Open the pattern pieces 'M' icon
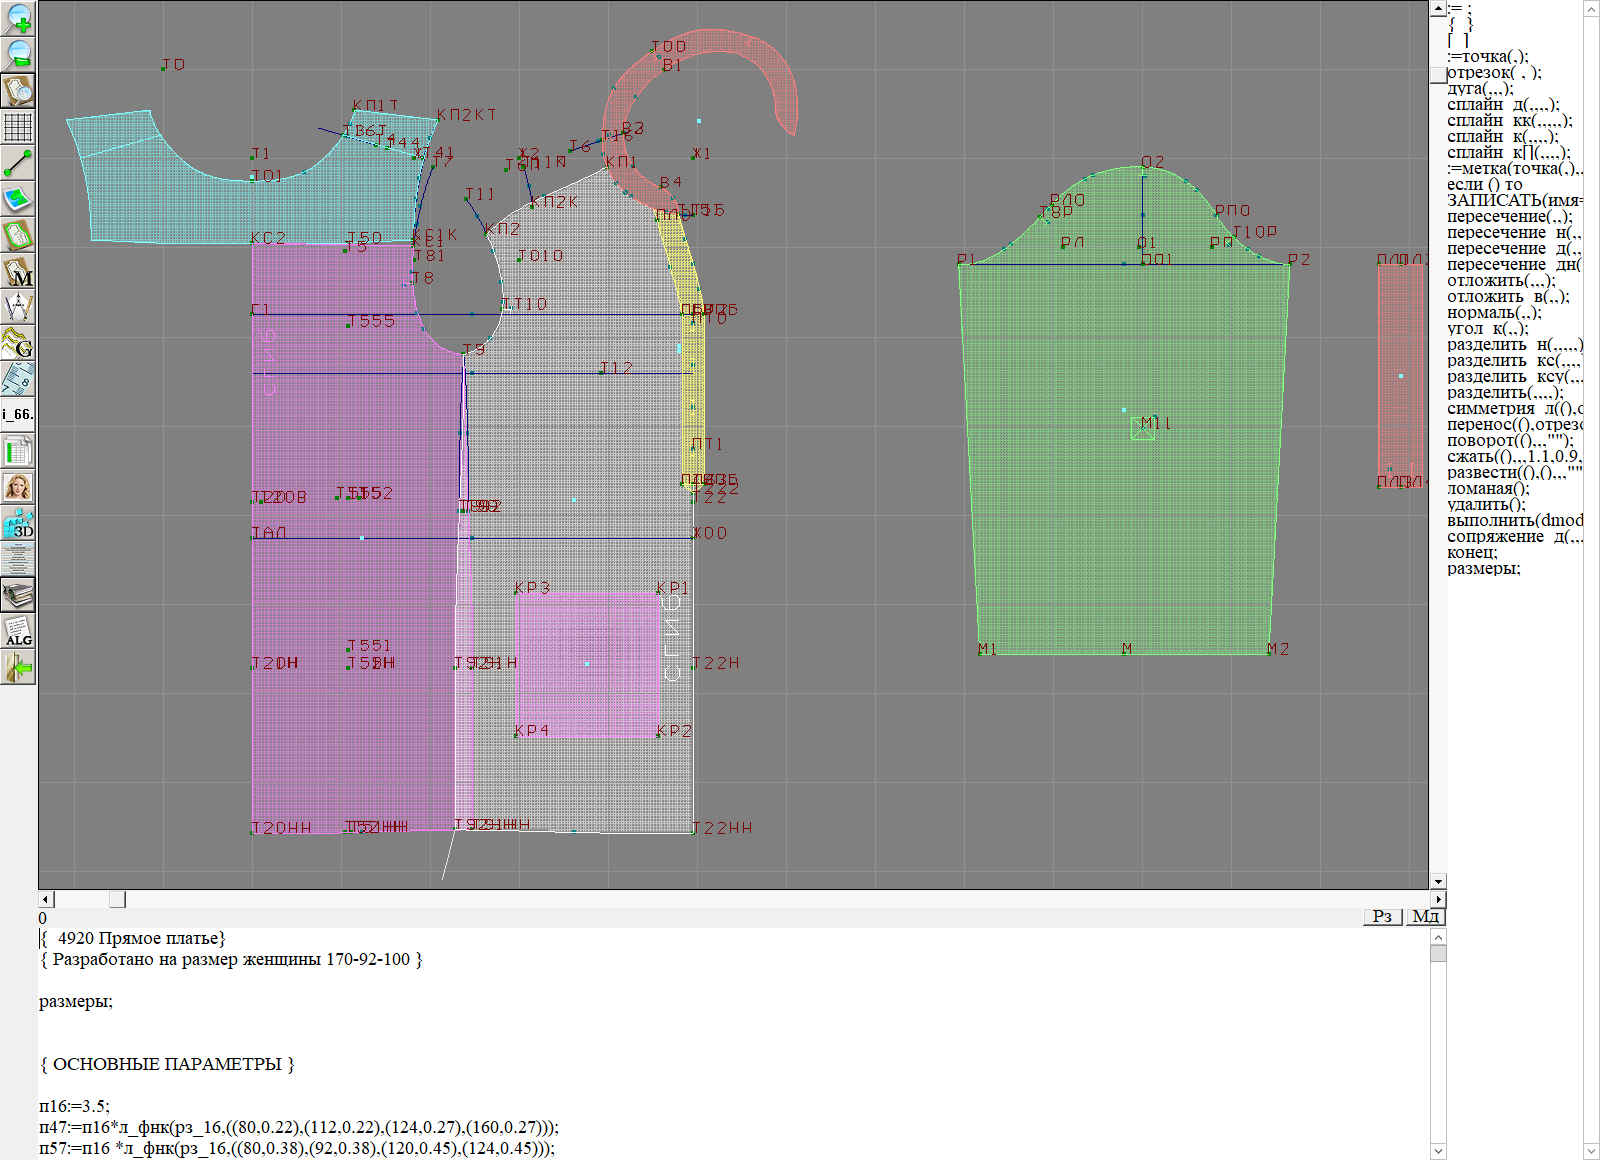The width and height of the screenshot is (1600, 1160). coord(18,272)
